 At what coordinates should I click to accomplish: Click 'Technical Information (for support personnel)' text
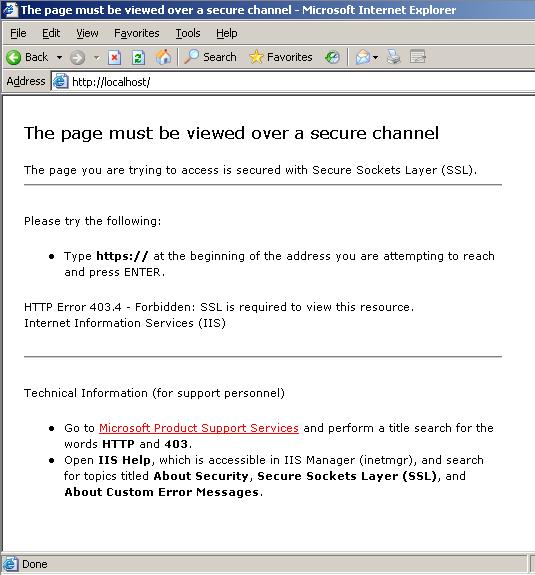(154, 393)
